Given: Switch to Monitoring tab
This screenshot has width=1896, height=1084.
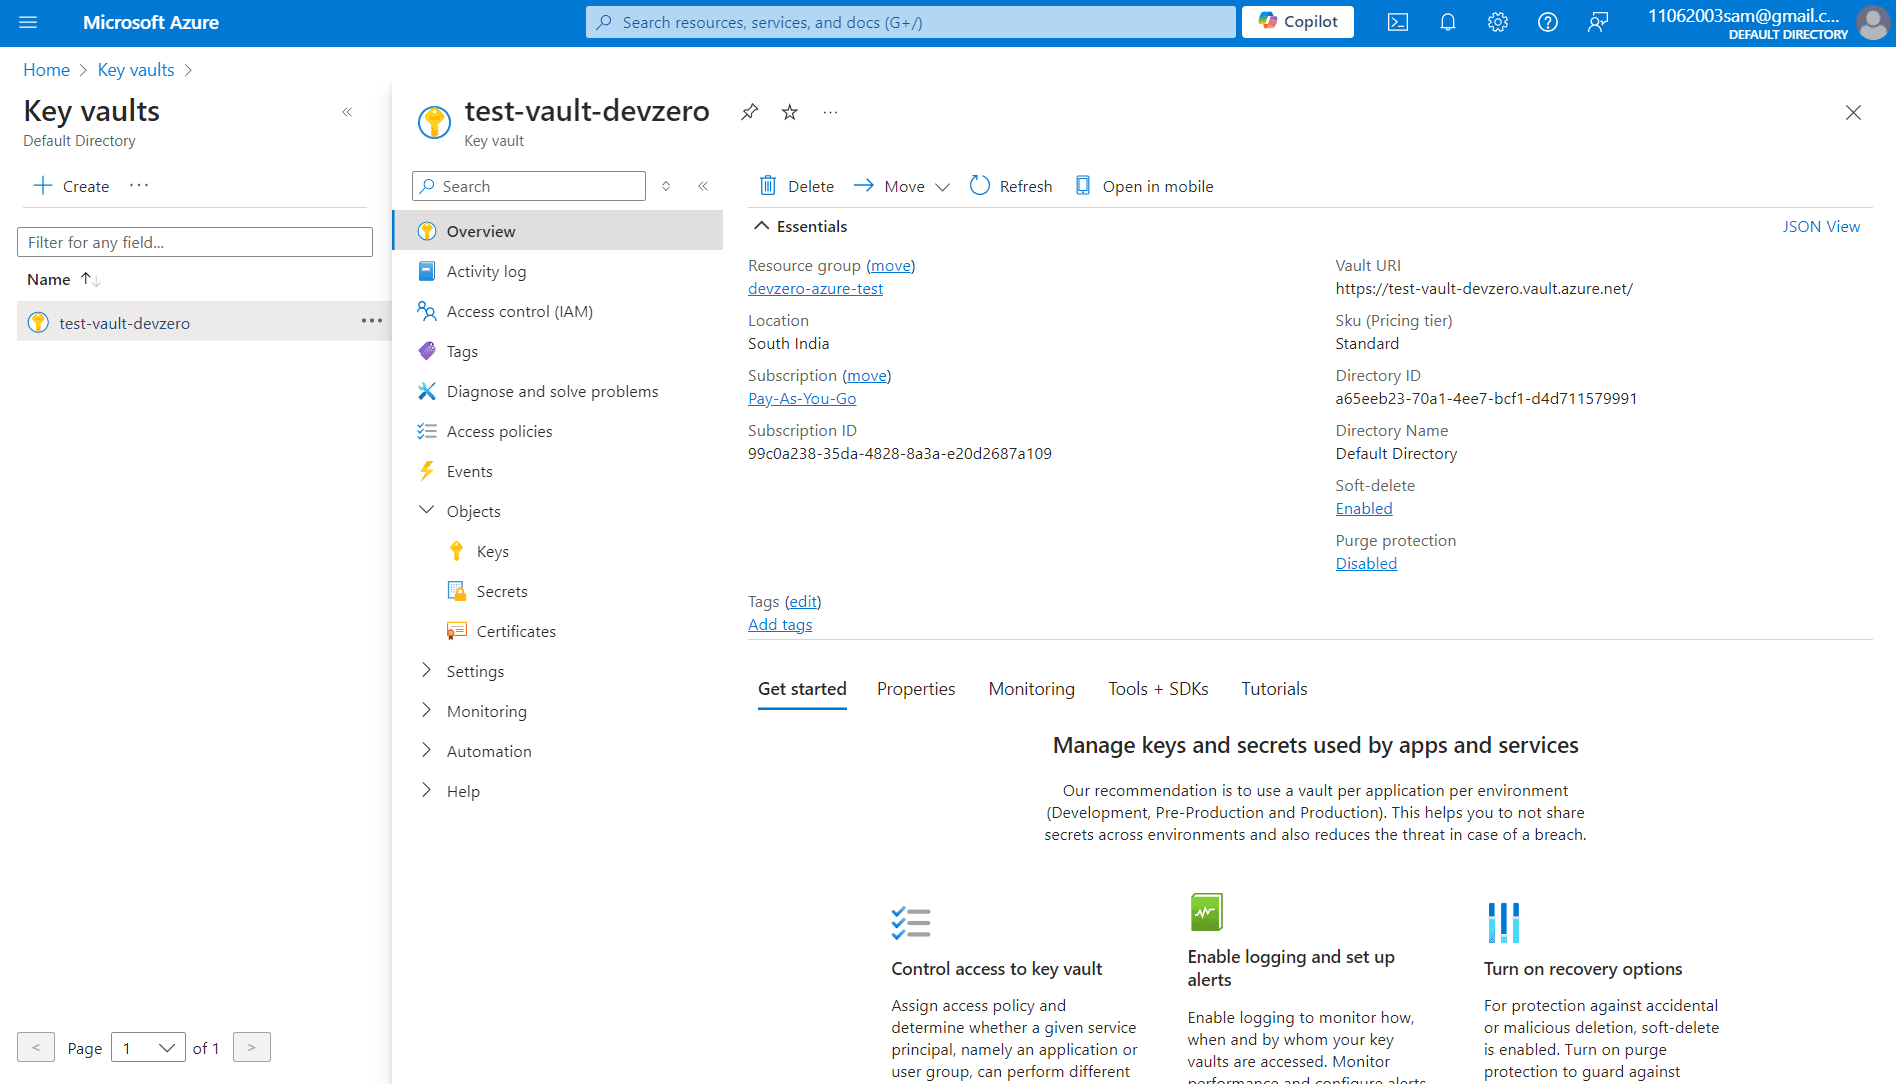Looking at the screenshot, I should click(x=1032, y=689).
